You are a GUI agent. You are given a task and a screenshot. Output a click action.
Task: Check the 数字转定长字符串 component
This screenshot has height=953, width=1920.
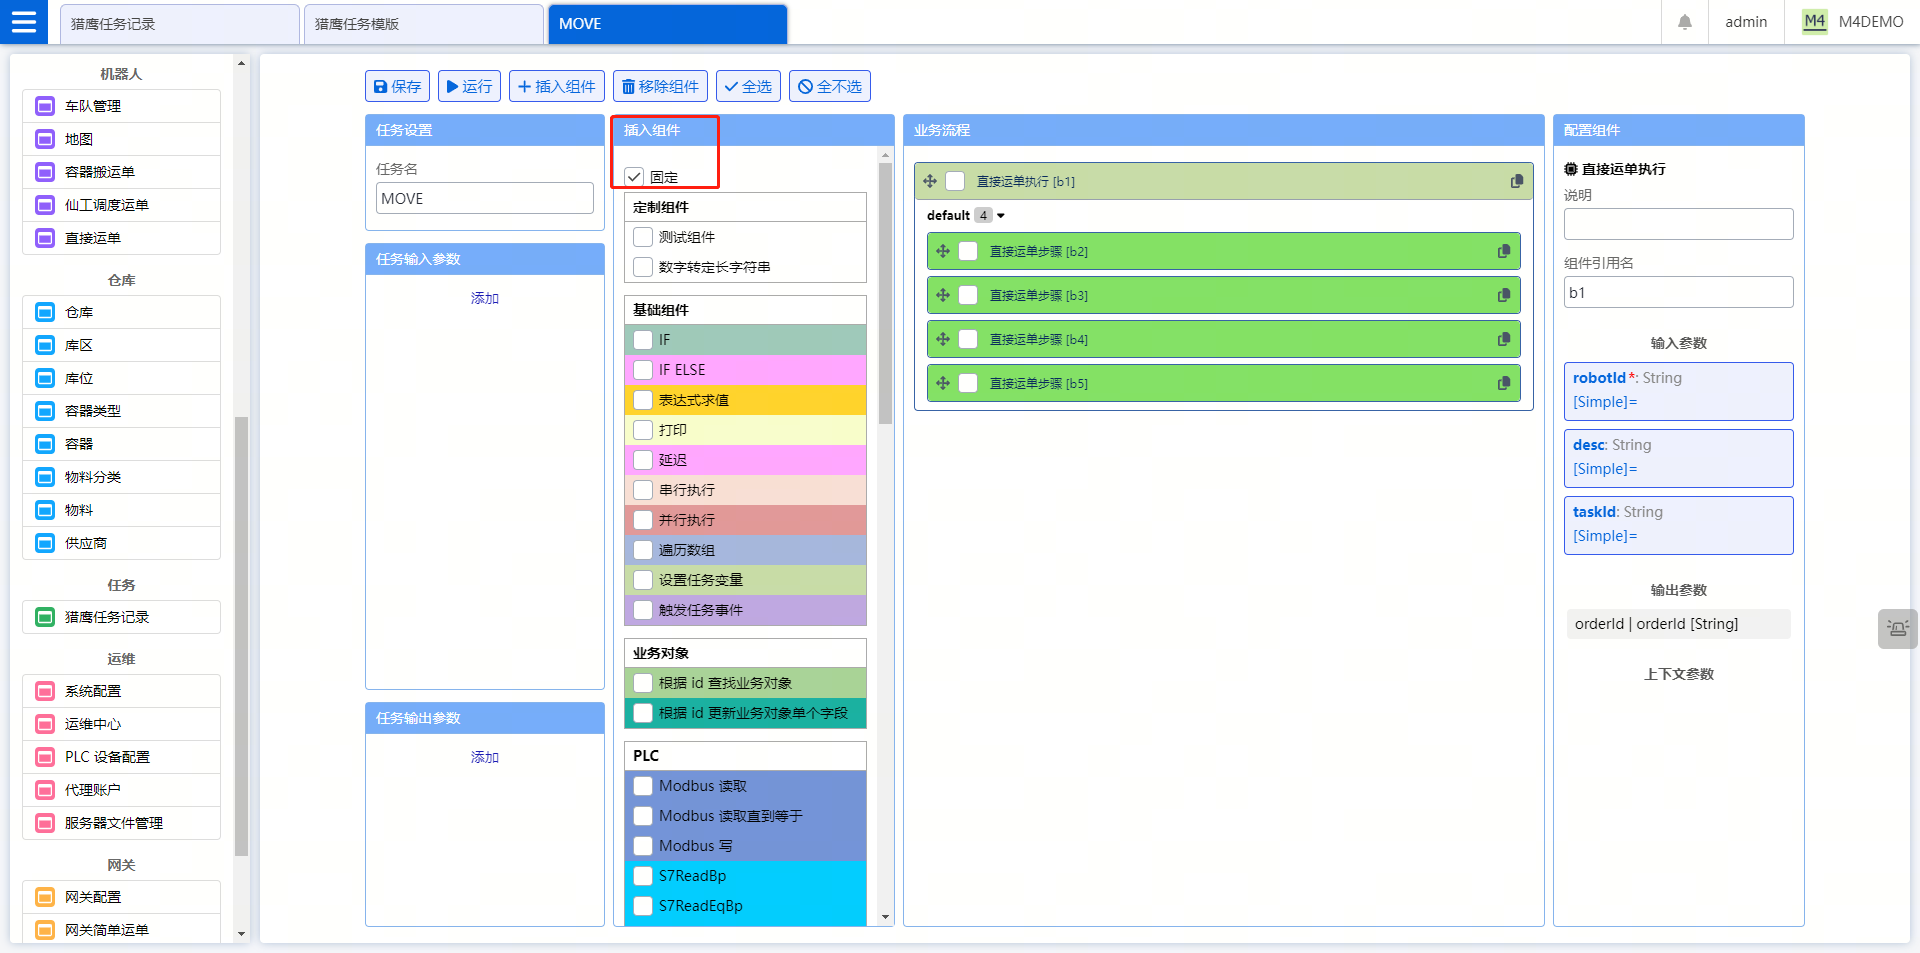tap(643, 267)
